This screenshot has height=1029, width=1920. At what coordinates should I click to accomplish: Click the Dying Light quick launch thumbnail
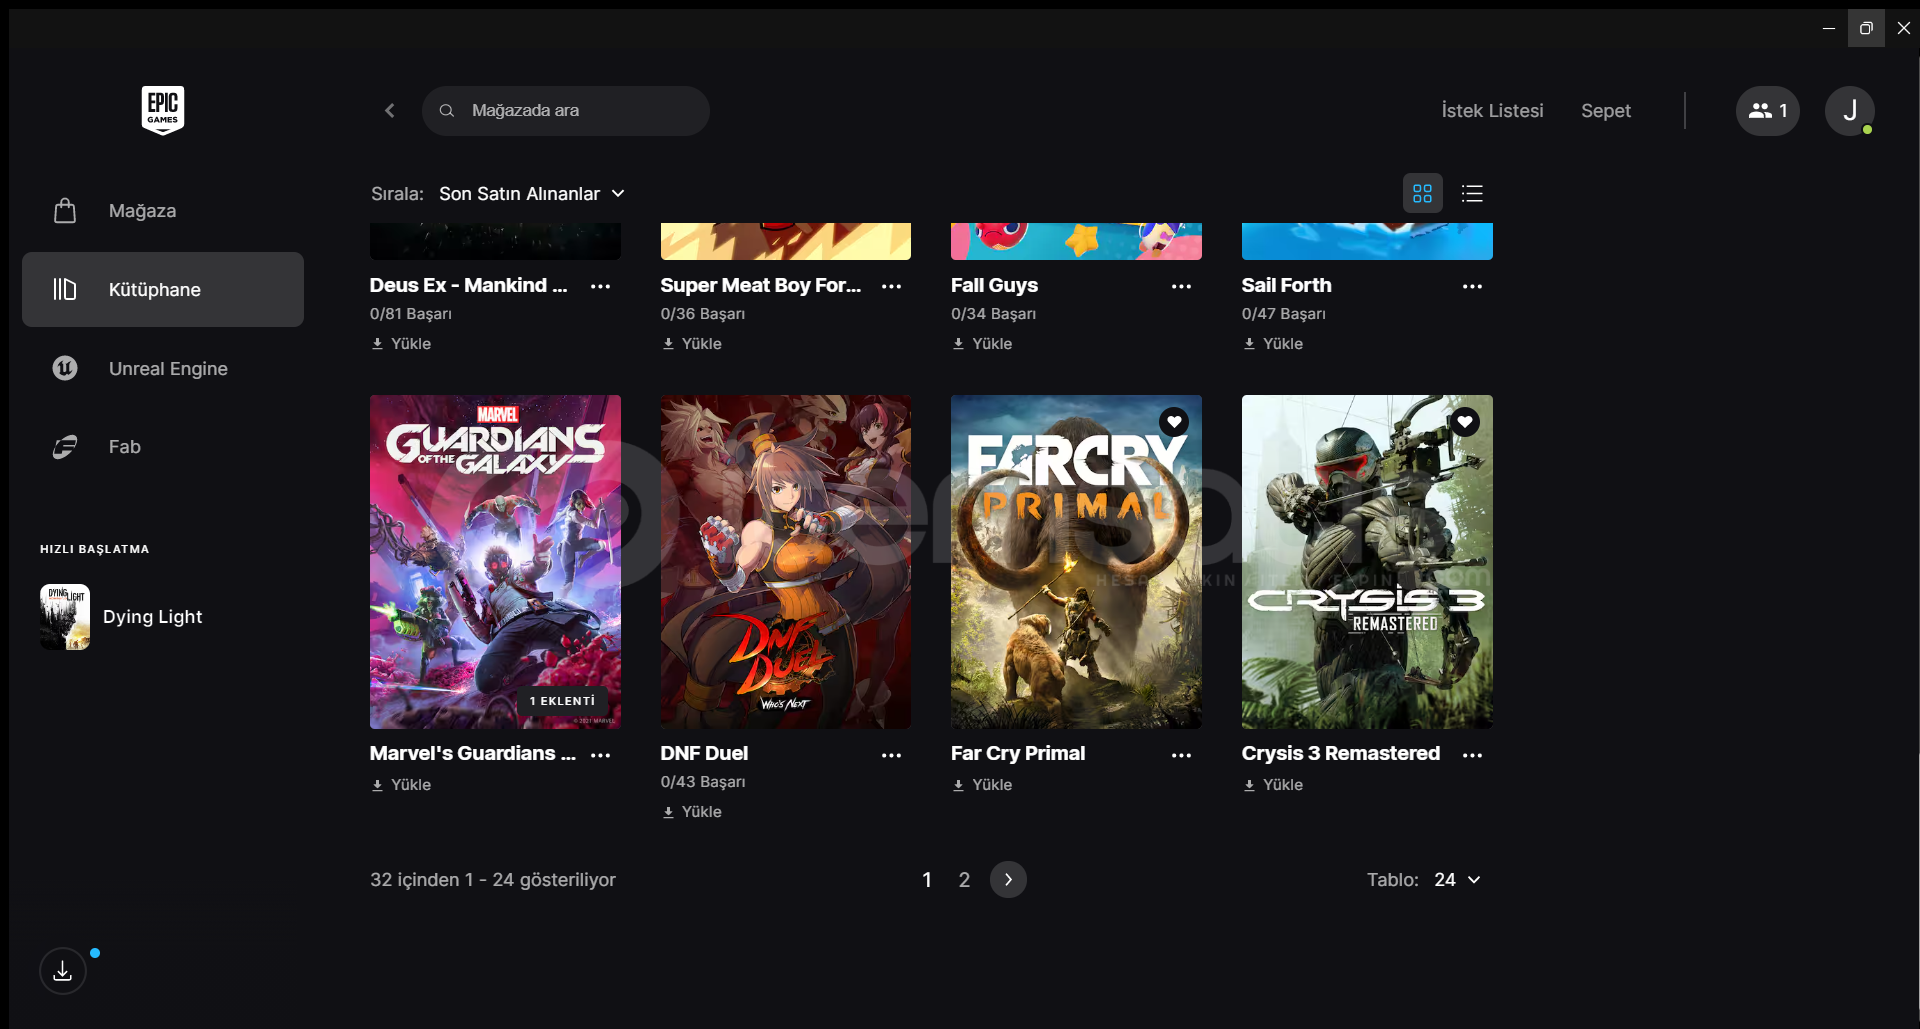click(65, 617)
